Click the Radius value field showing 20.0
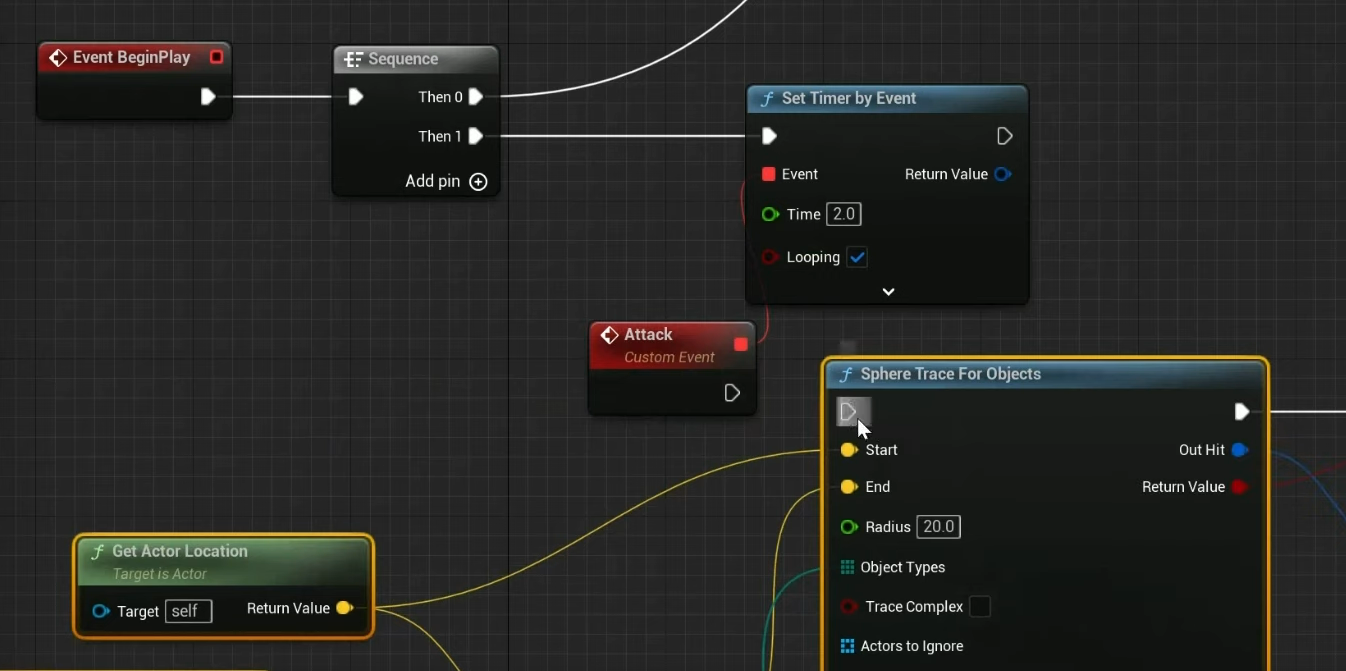Screen dimensions: 1346x671 coord(939,527)
